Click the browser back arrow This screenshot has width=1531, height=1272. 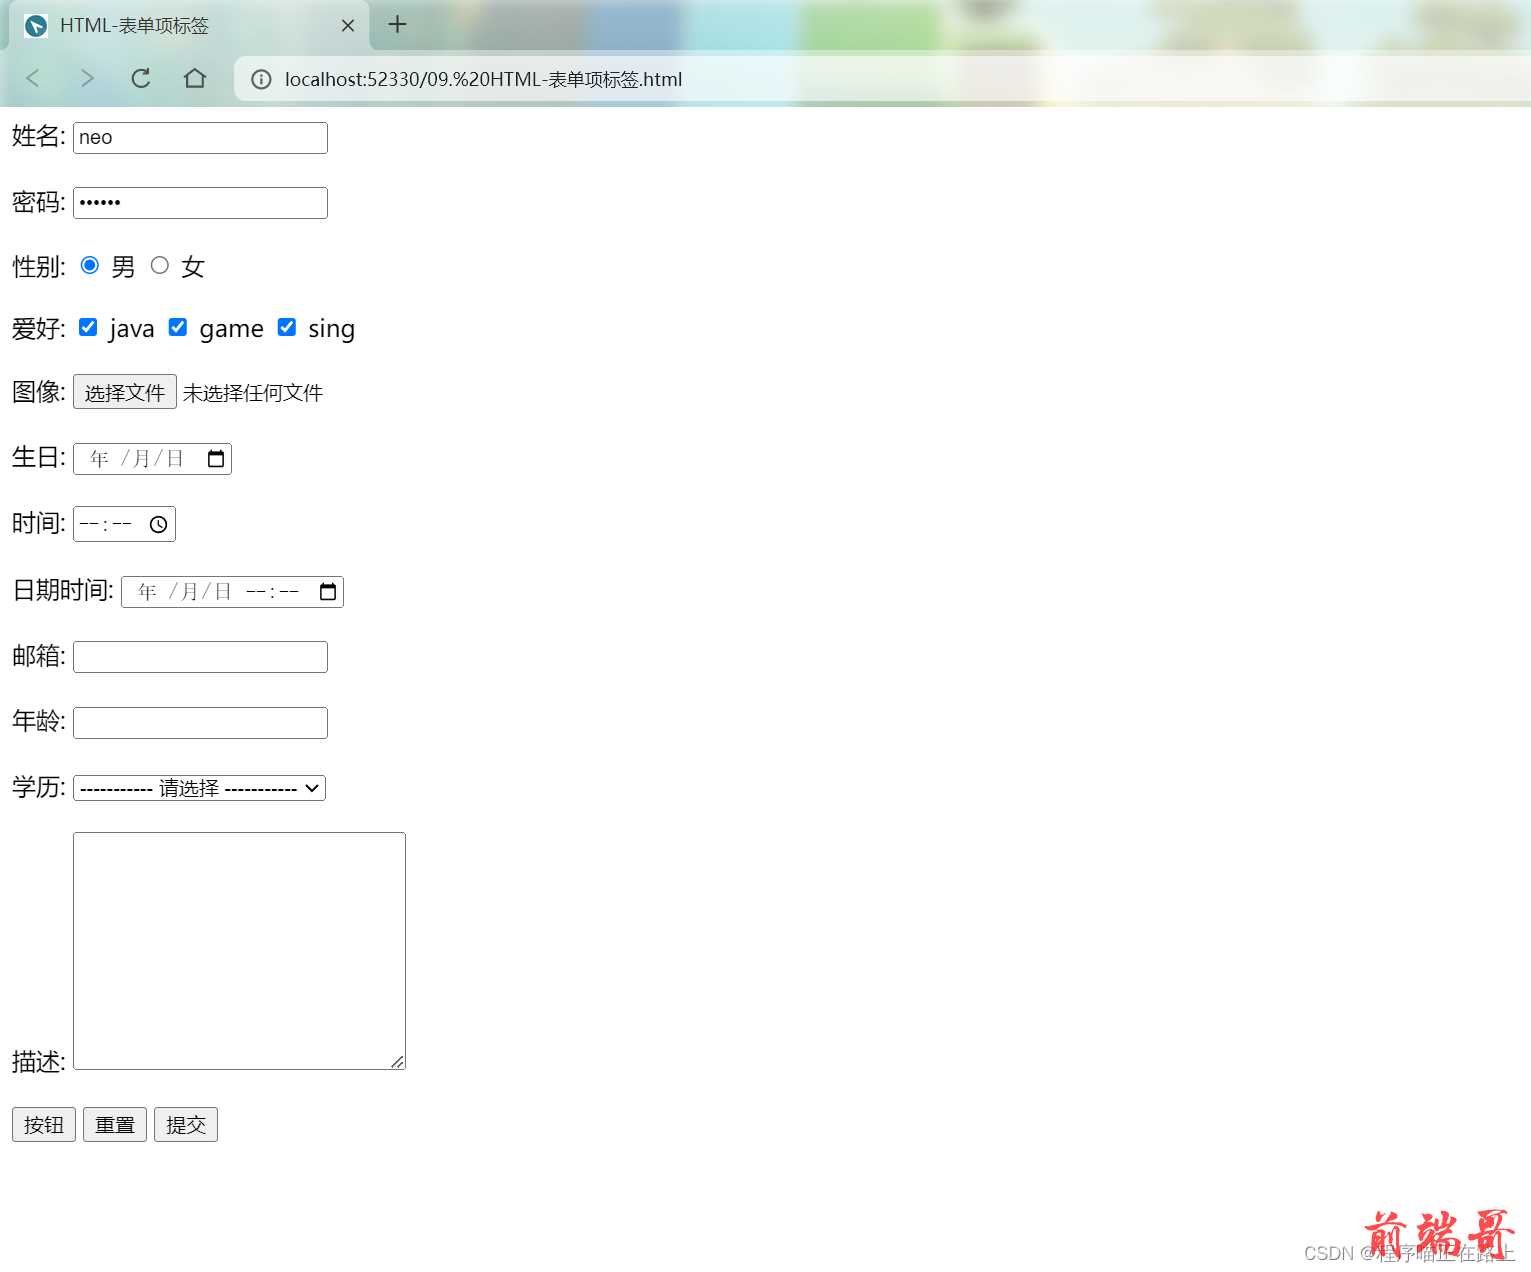(32, 79)
